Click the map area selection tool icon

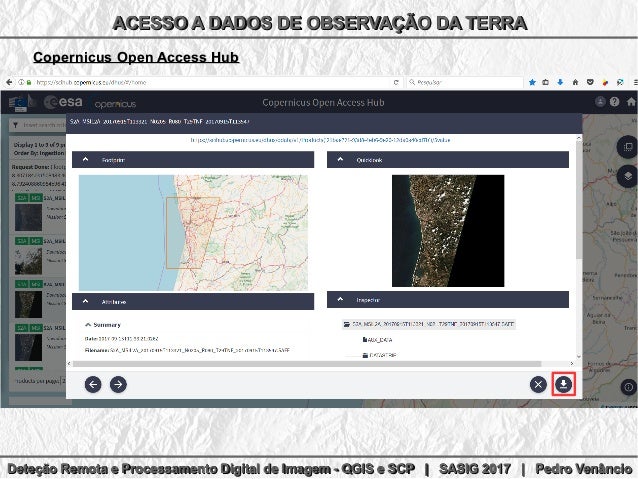click(x=628, y=147)
